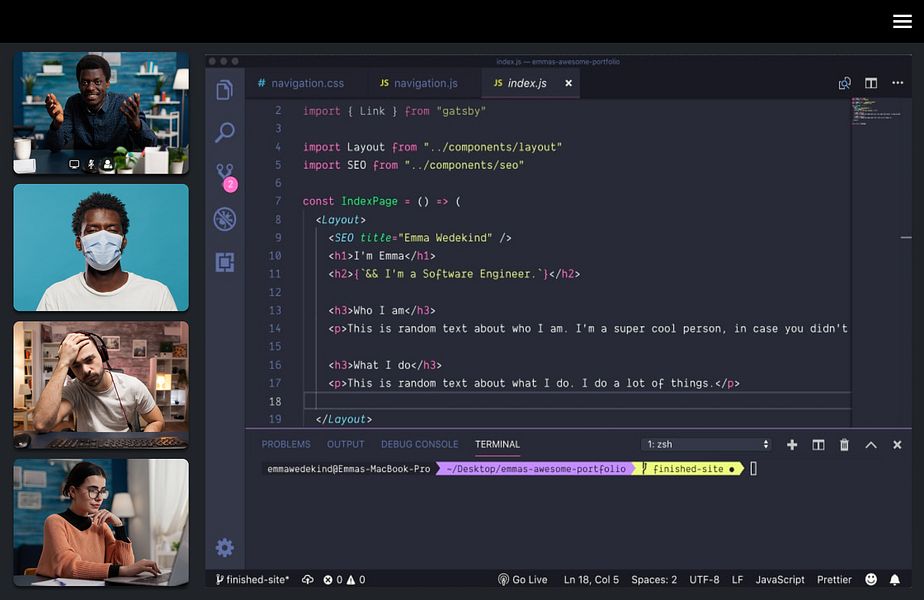The height and width of the screenshot is (600, 924).
Task: Open the editor more actions ellipsis menu
Action: (x=897, y=83)
